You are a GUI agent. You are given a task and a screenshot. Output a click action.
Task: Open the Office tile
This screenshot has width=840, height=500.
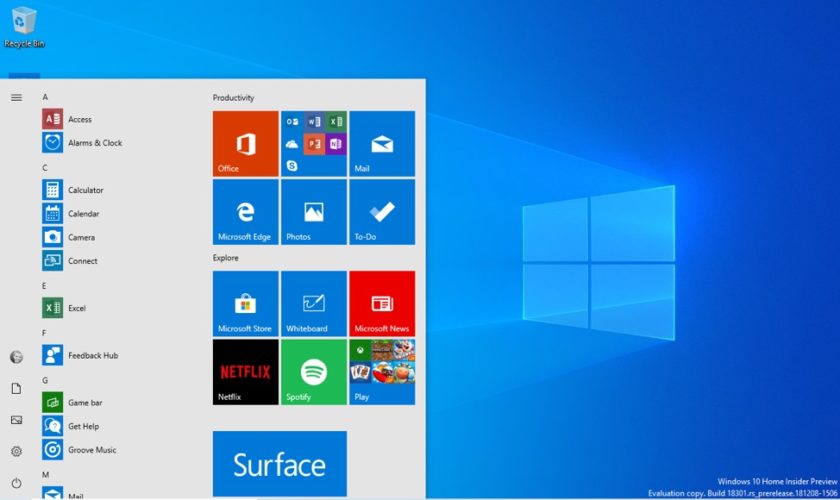(x=245, y=144)
